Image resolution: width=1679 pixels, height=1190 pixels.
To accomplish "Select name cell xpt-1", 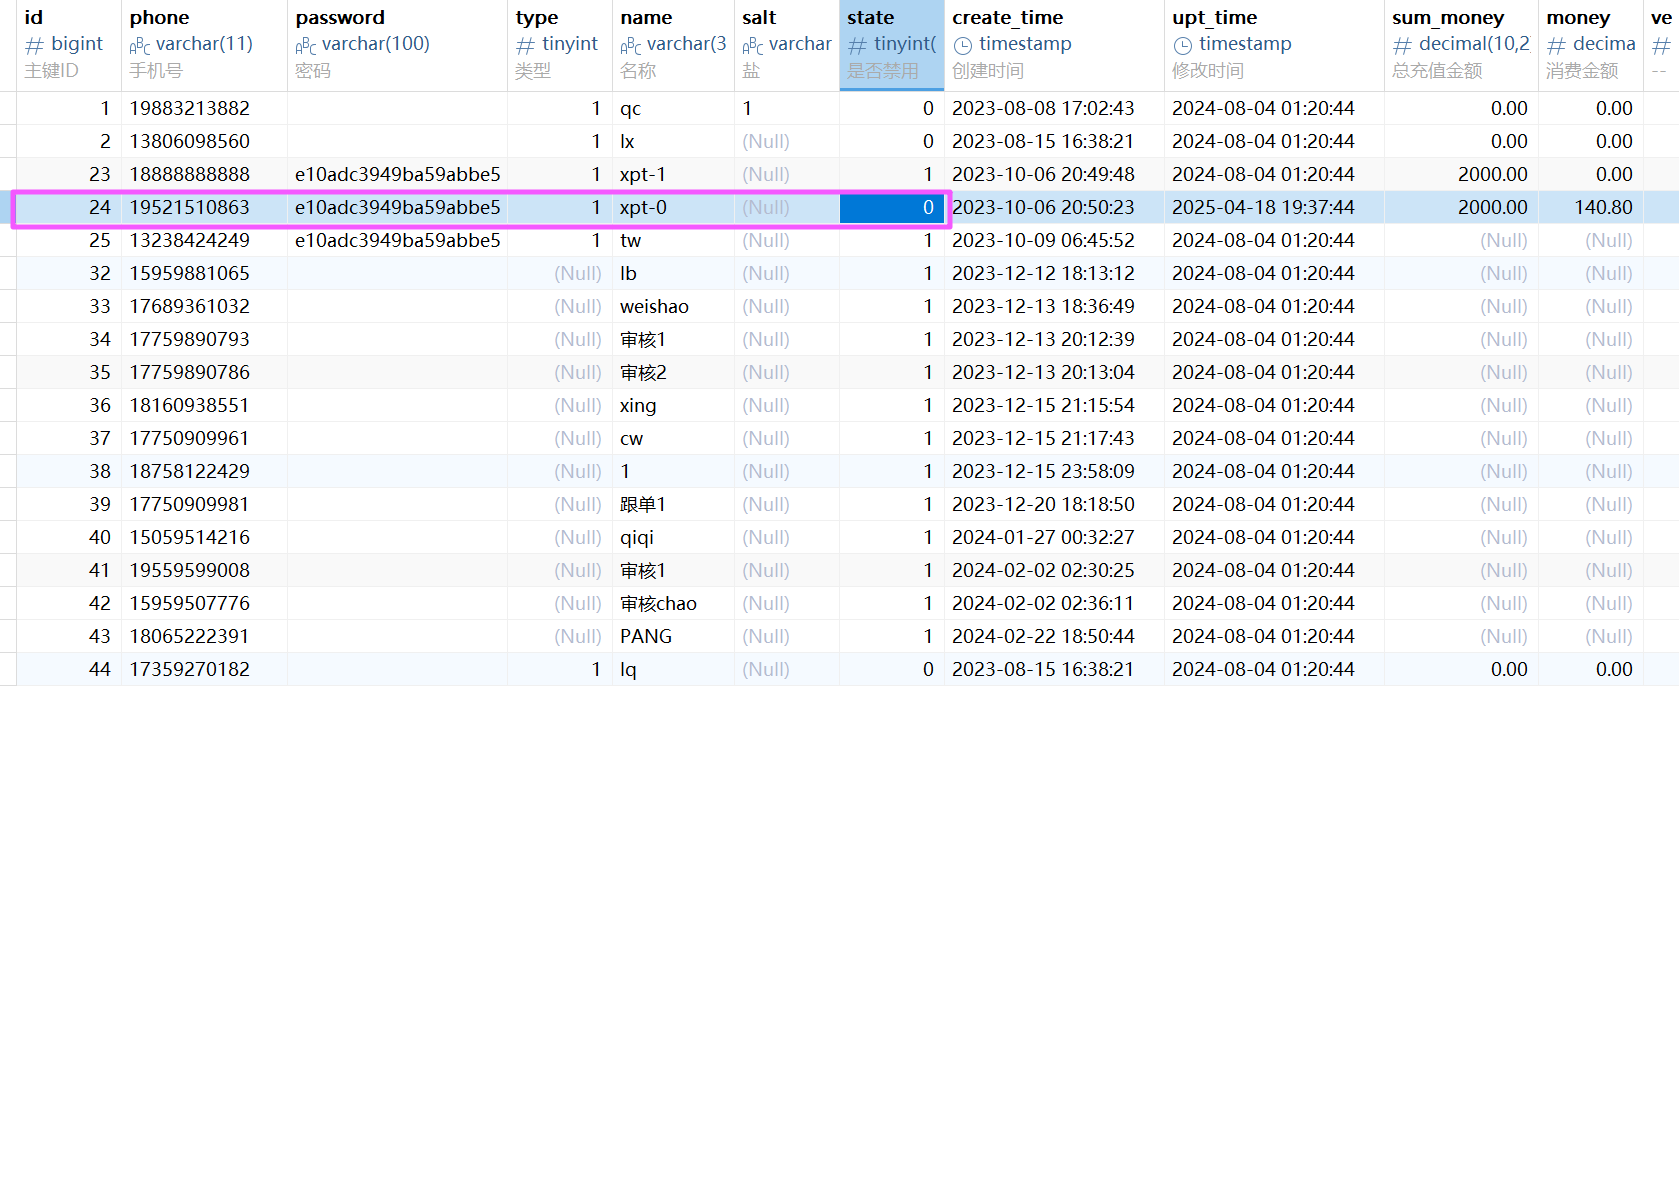I will (x=673, y=174).
